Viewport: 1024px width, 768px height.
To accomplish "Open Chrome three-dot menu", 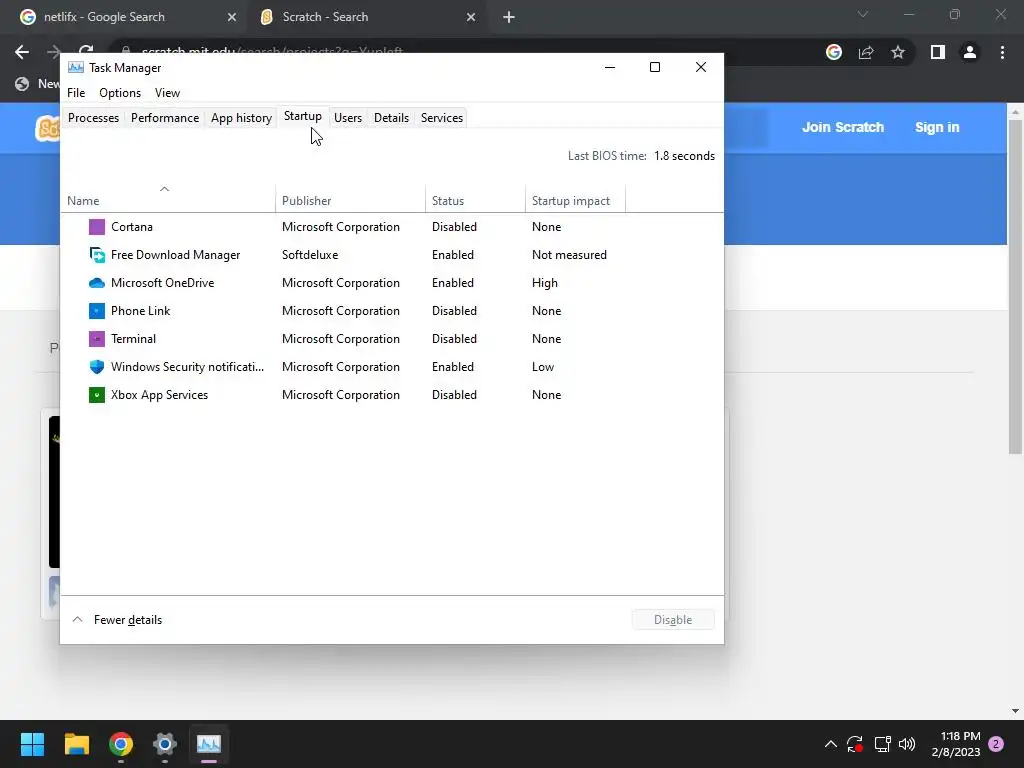I will pyautogui.click(x=1002, y=52).
